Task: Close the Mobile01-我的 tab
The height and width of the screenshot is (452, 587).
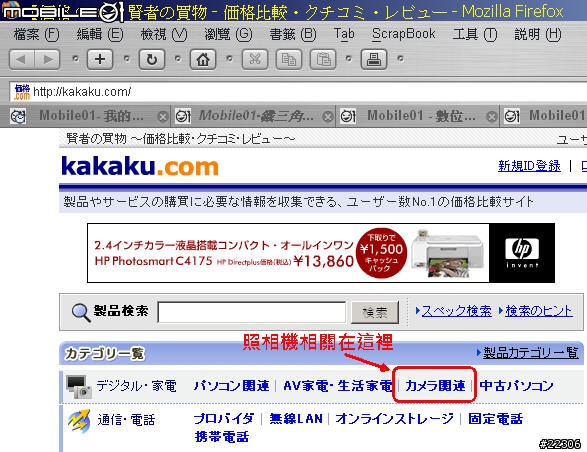Action: pyautogui.click(x=163, y=117)
